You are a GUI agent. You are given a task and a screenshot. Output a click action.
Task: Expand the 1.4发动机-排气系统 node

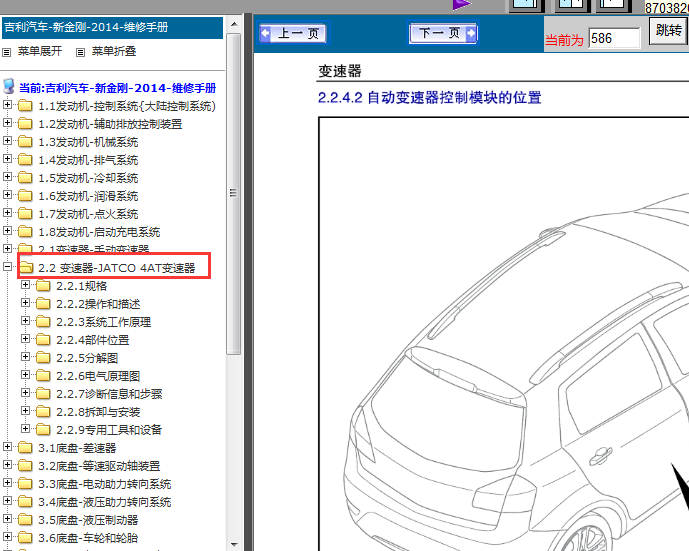[7, 159]
